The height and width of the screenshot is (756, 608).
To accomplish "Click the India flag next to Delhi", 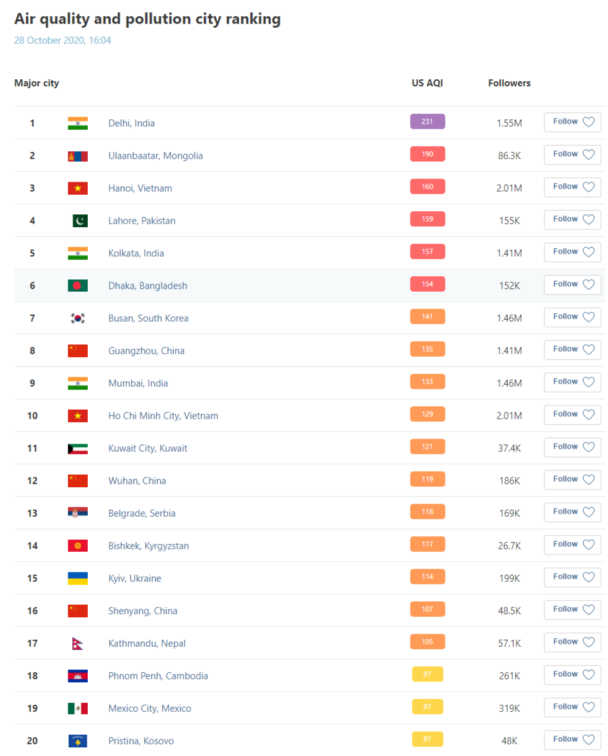I will coord(78,123).
